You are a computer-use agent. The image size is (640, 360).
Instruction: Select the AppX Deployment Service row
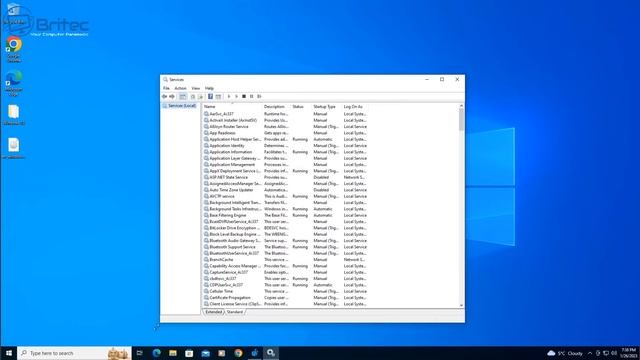[285, 171]
